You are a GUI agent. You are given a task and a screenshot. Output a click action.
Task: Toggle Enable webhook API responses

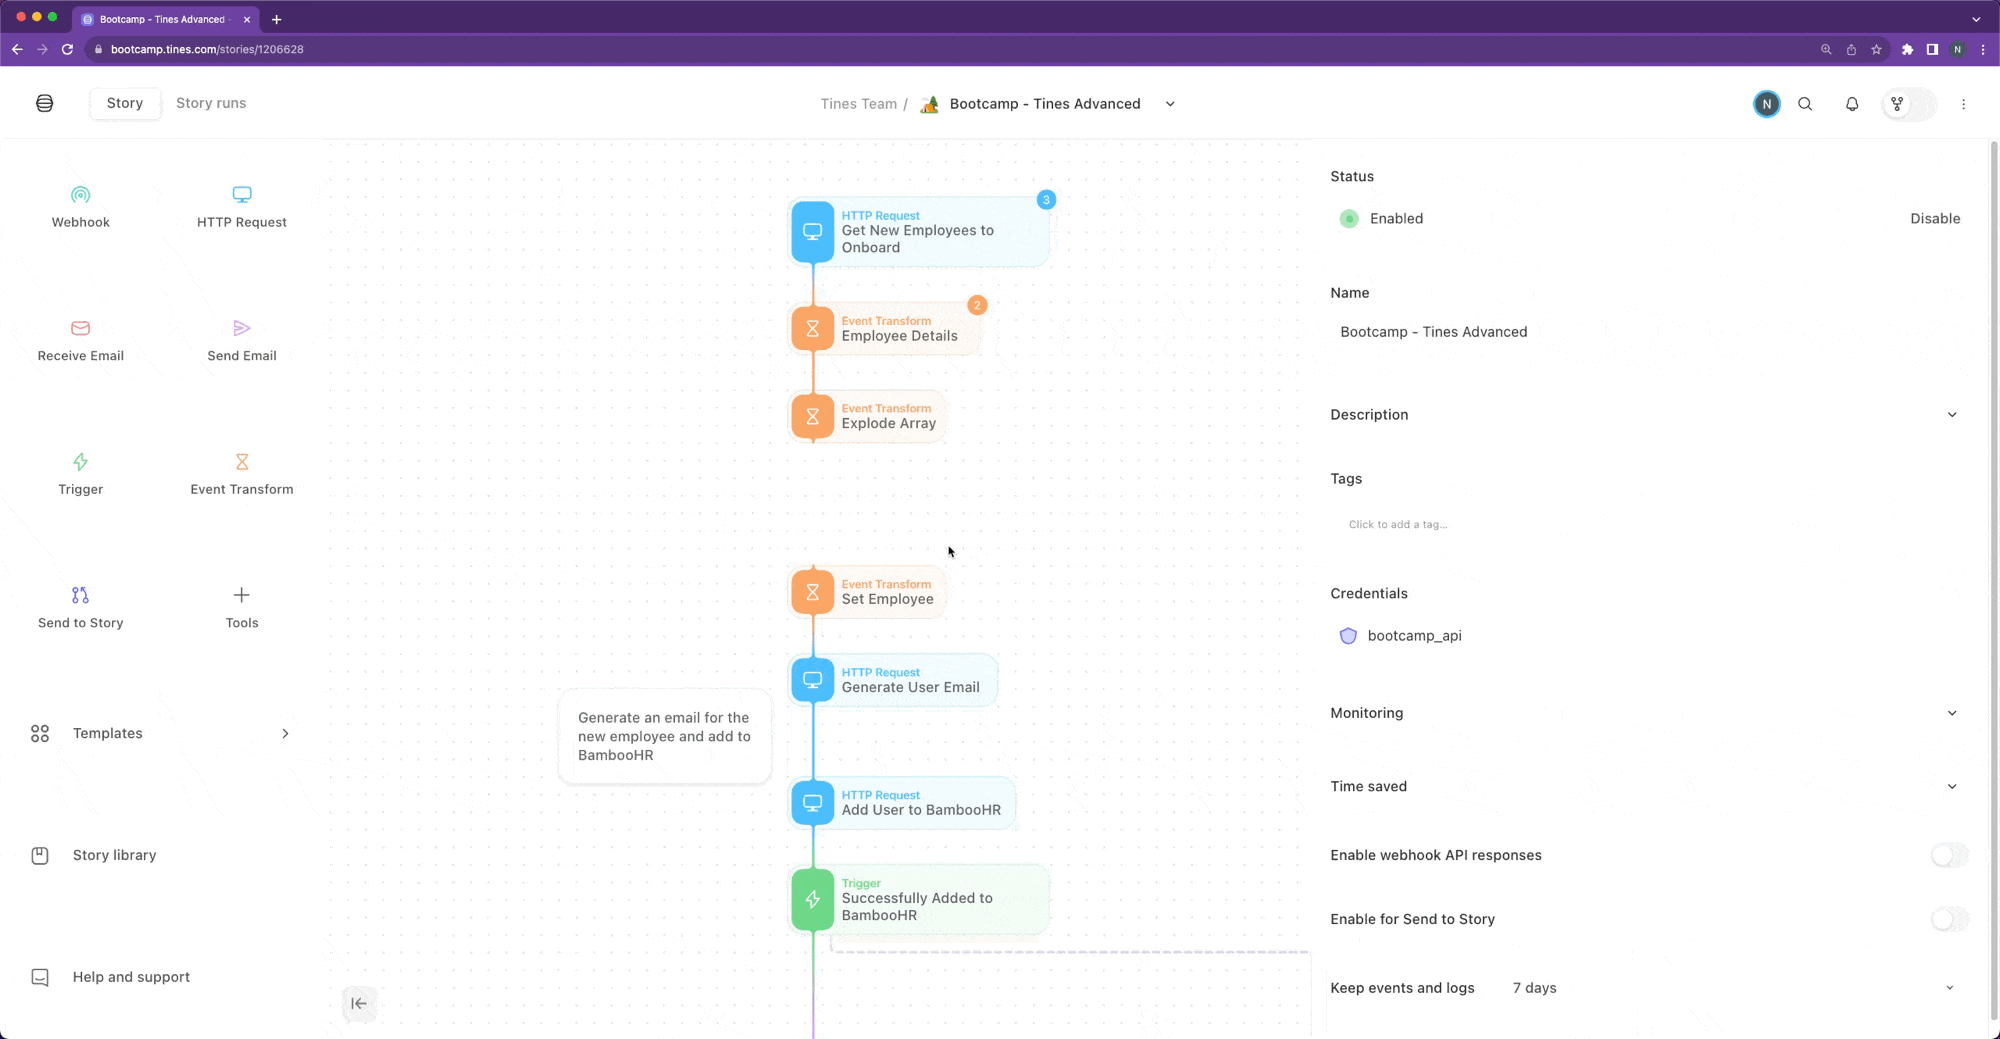click(x=1949, y=855)
